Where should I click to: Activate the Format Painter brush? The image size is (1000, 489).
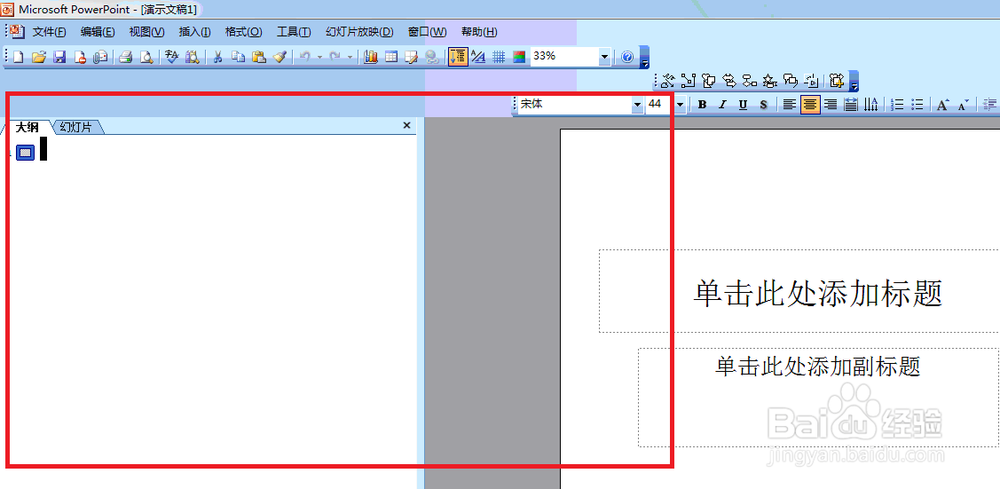tap(279, 57)
